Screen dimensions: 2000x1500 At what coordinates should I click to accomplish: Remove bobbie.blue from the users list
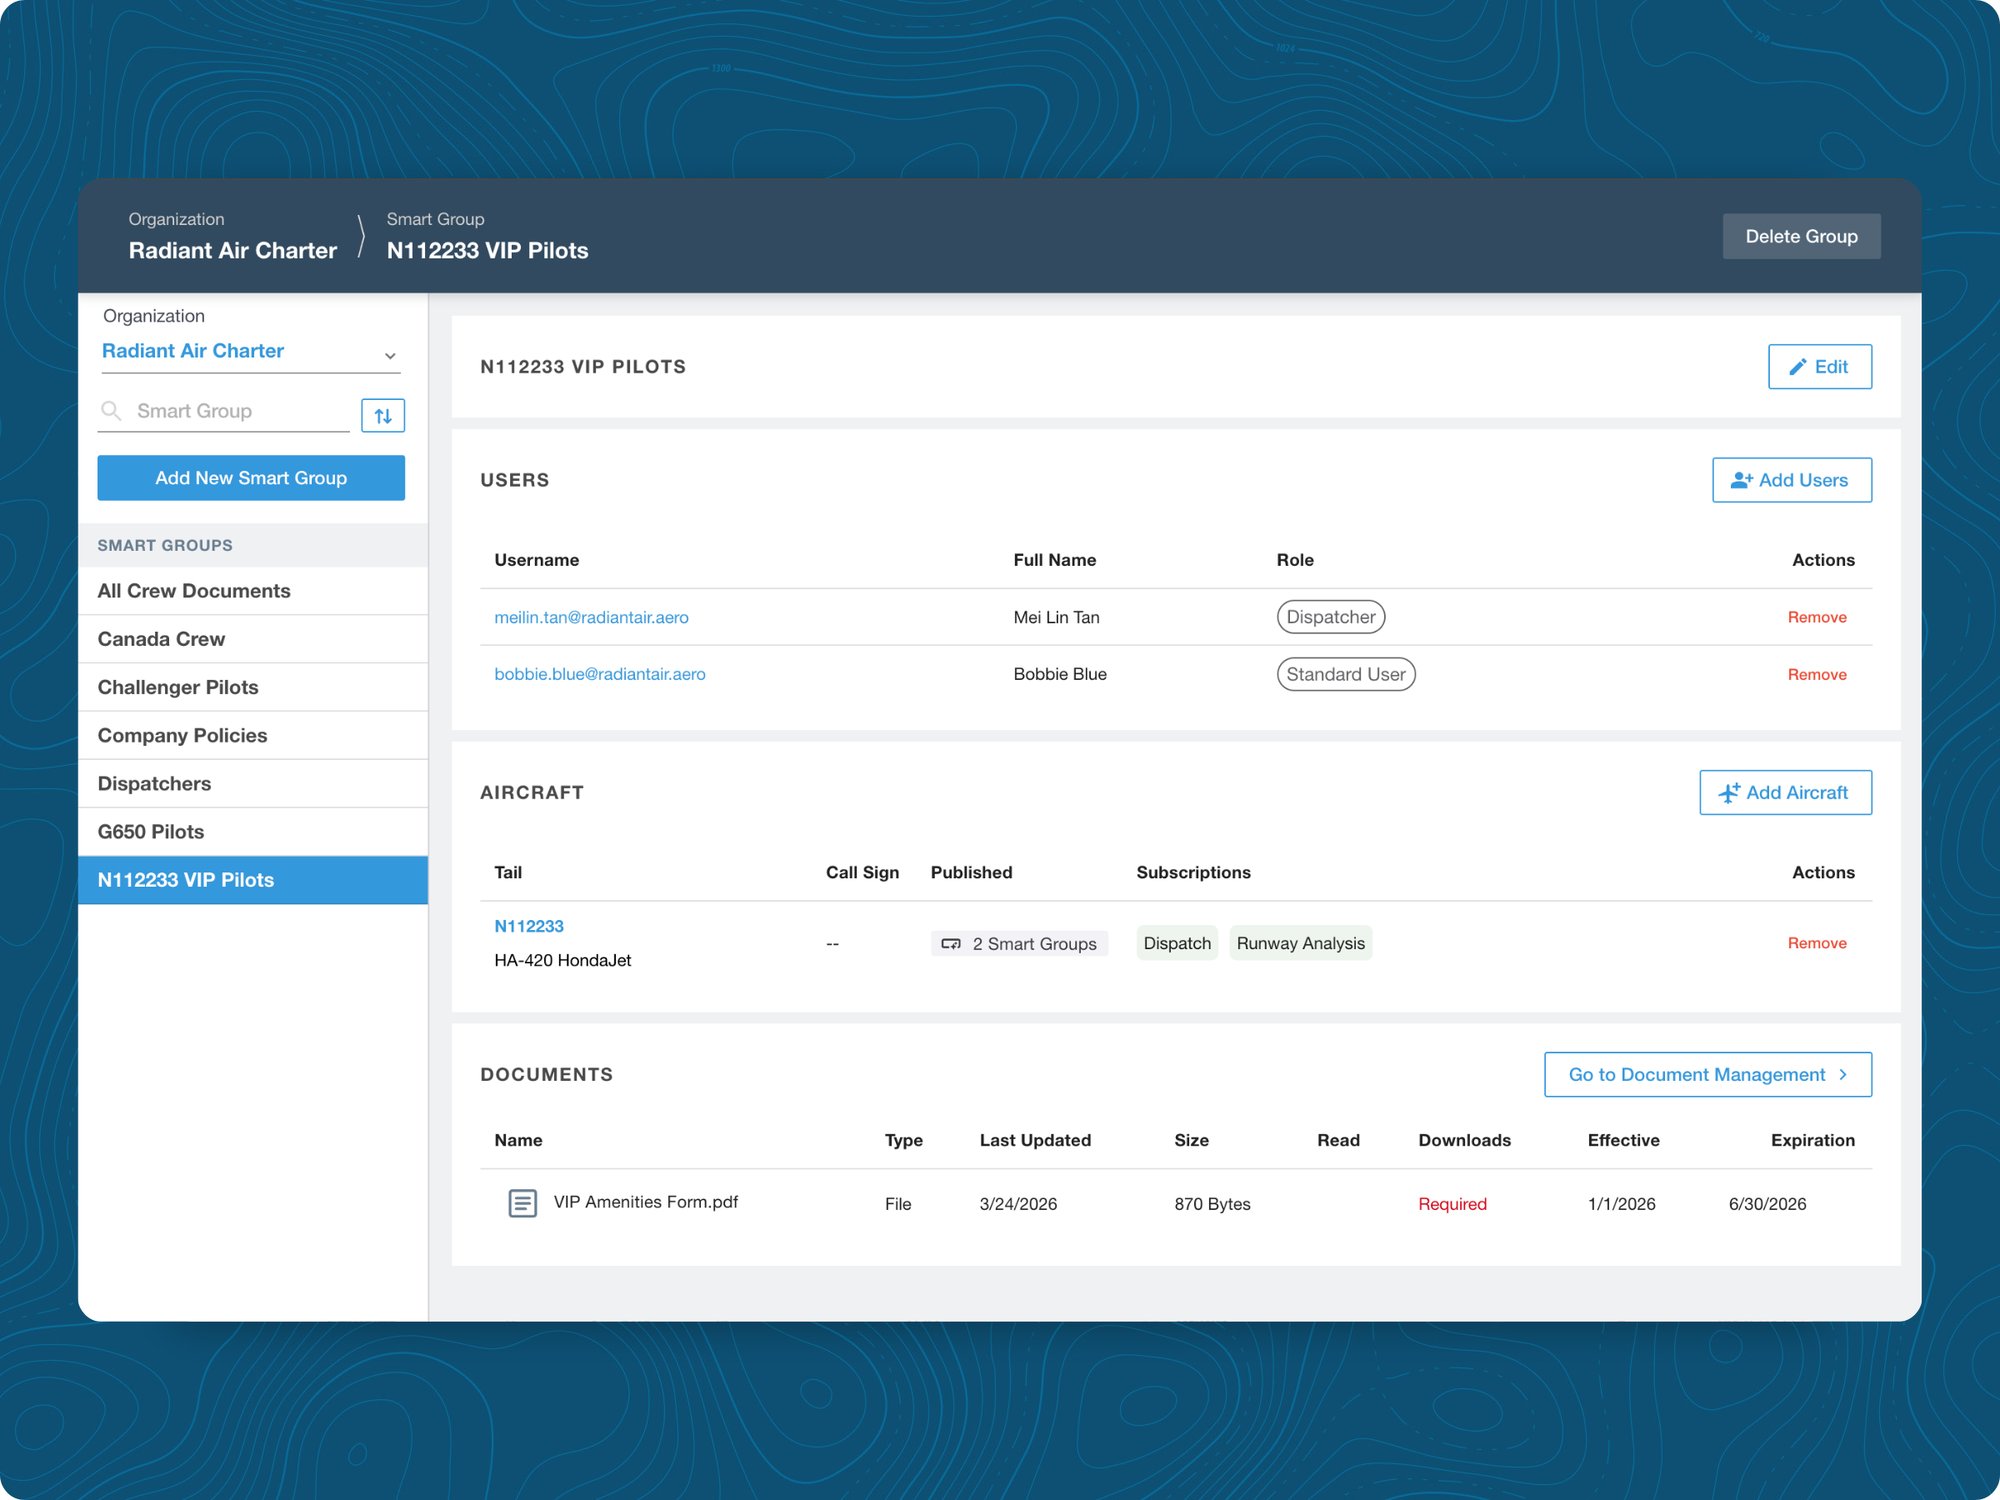(x=1816, y=675)
